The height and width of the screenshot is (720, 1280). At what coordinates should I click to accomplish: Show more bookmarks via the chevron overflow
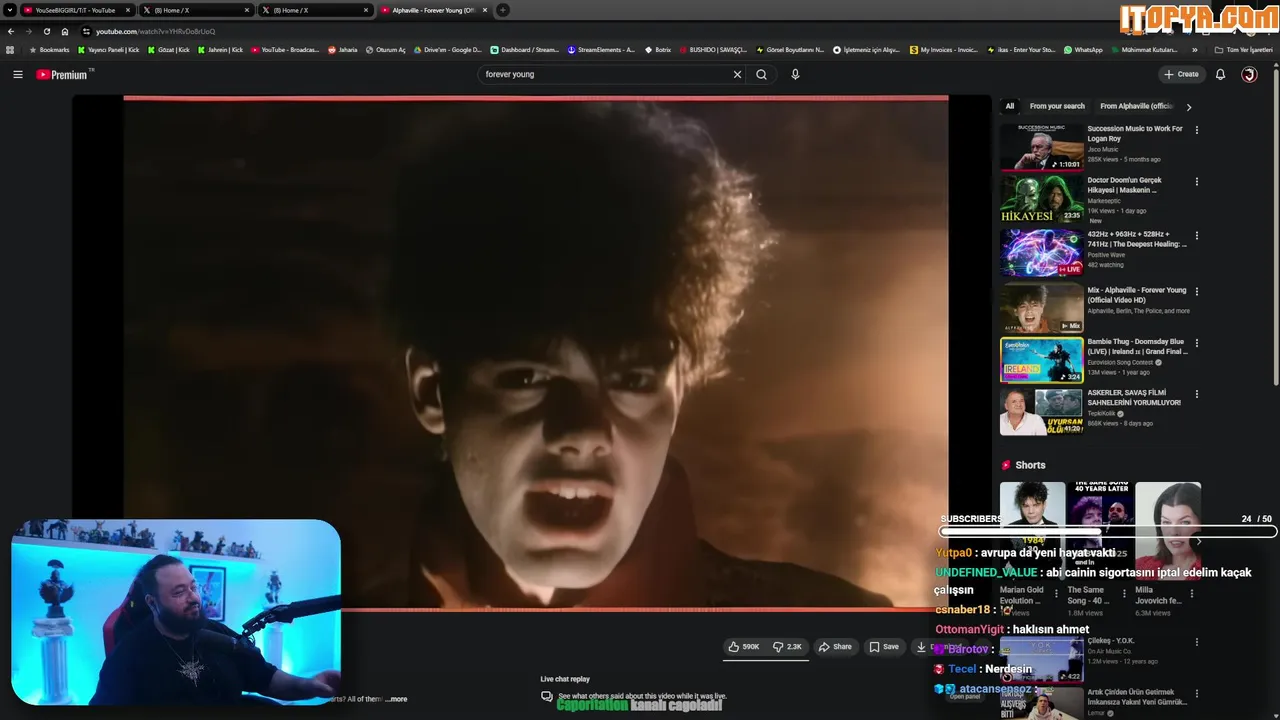1194,49
